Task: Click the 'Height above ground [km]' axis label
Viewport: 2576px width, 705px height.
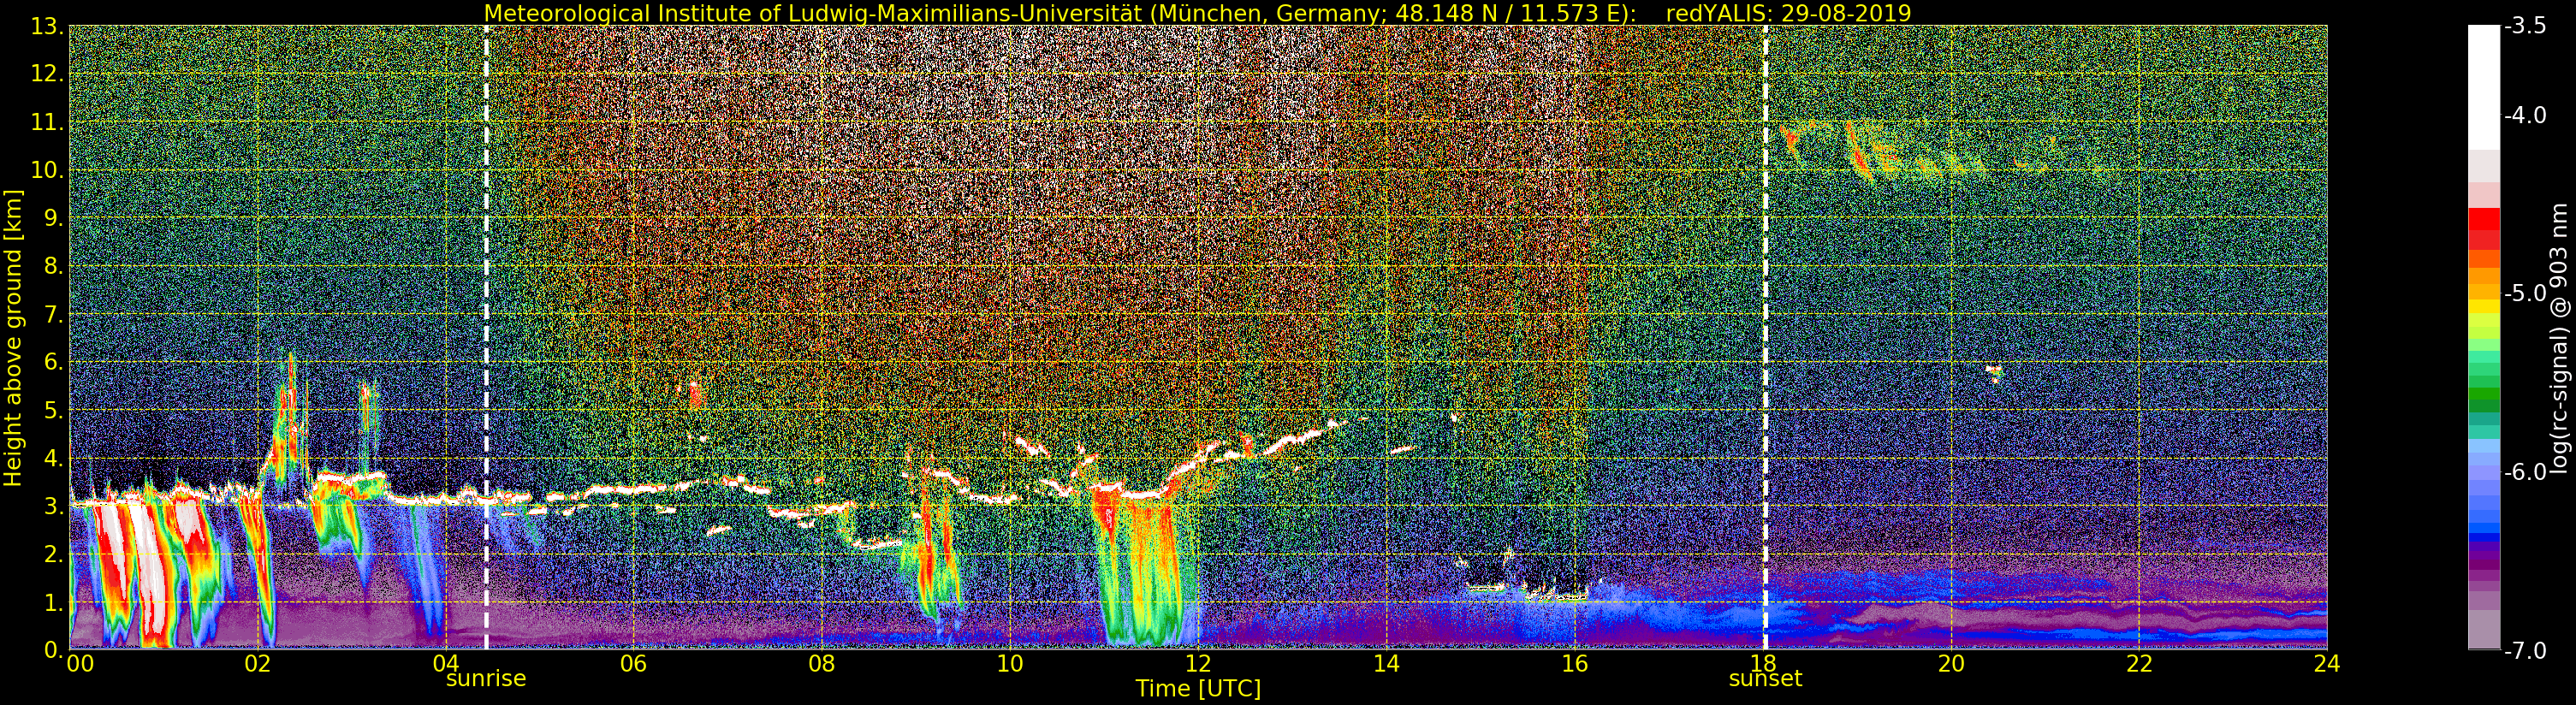Action: (13, 338)
